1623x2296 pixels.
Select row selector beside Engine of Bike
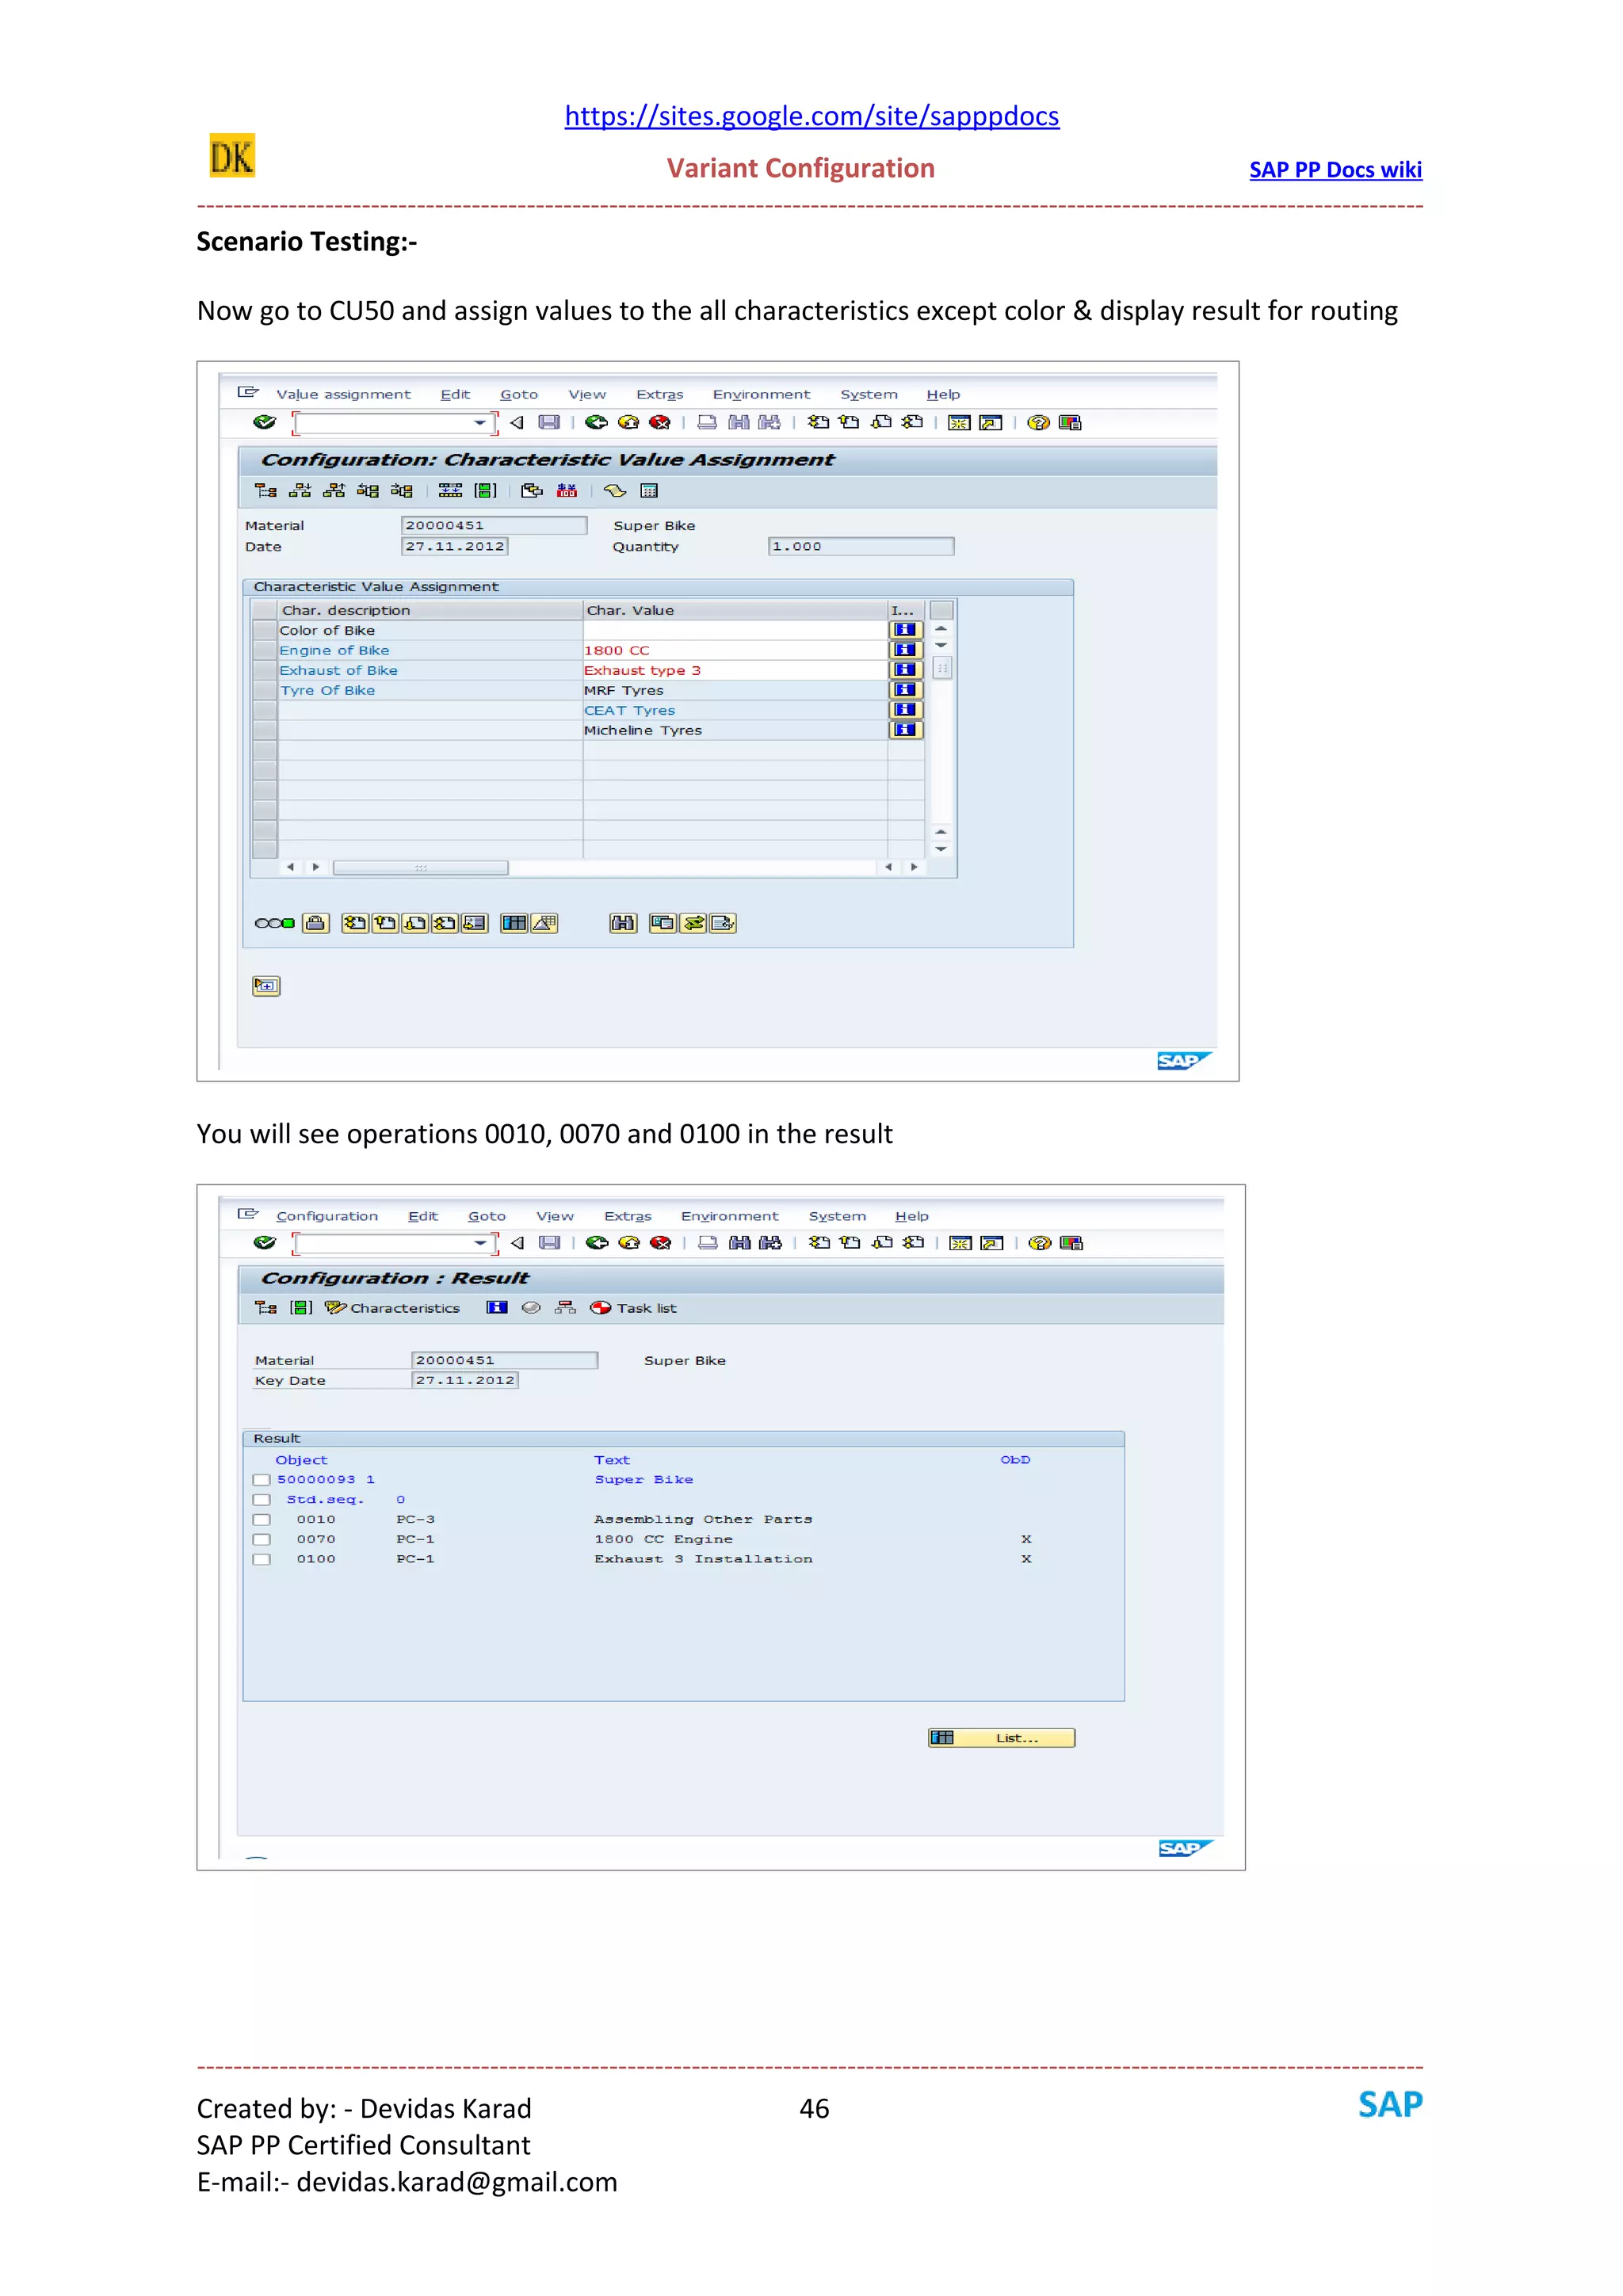[265, 650]
